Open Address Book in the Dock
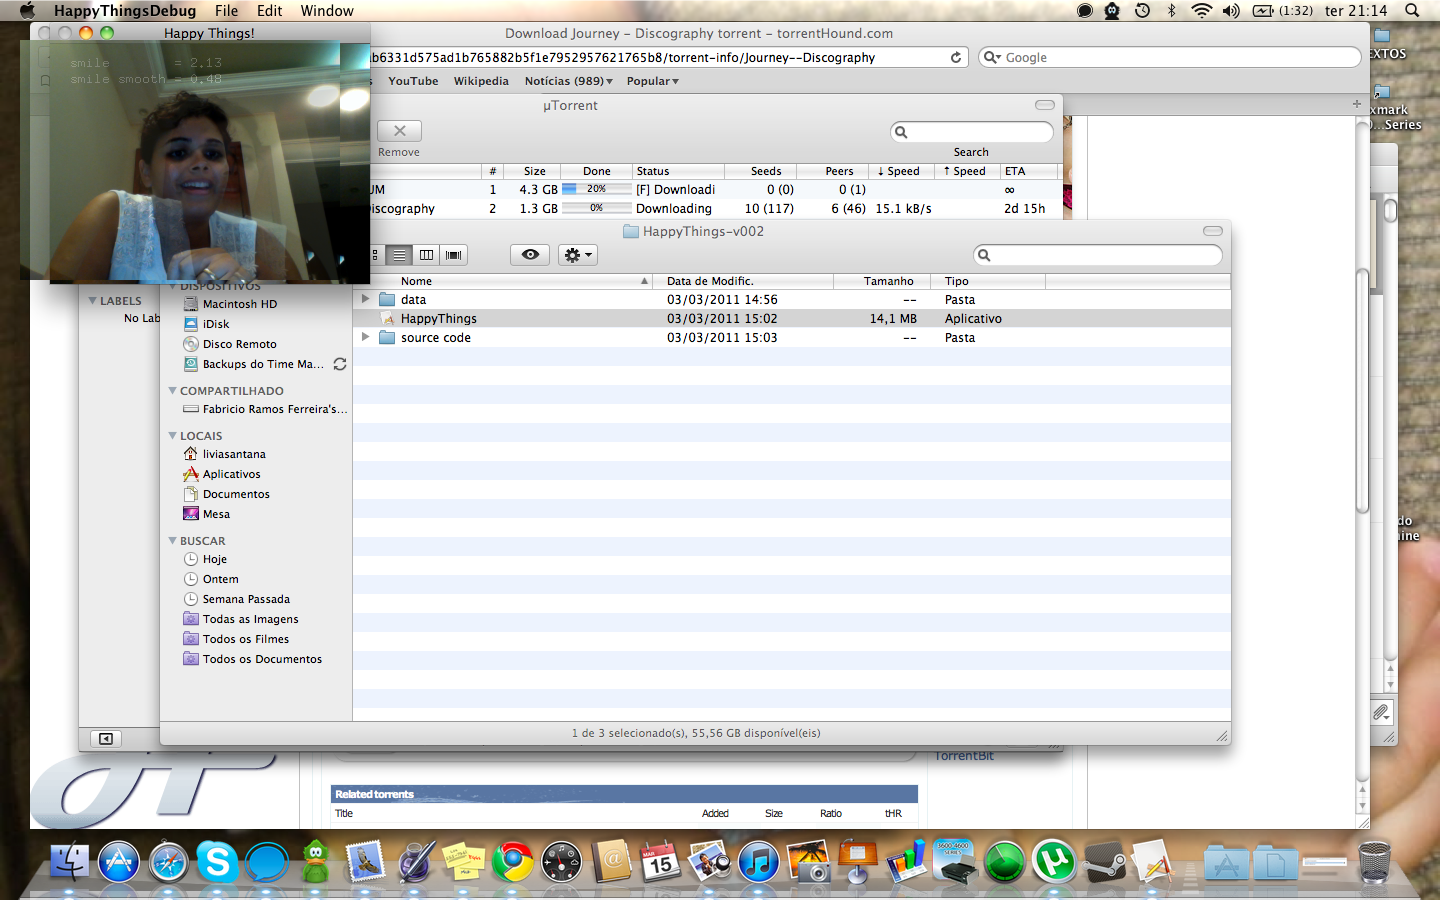 [611, 861]
